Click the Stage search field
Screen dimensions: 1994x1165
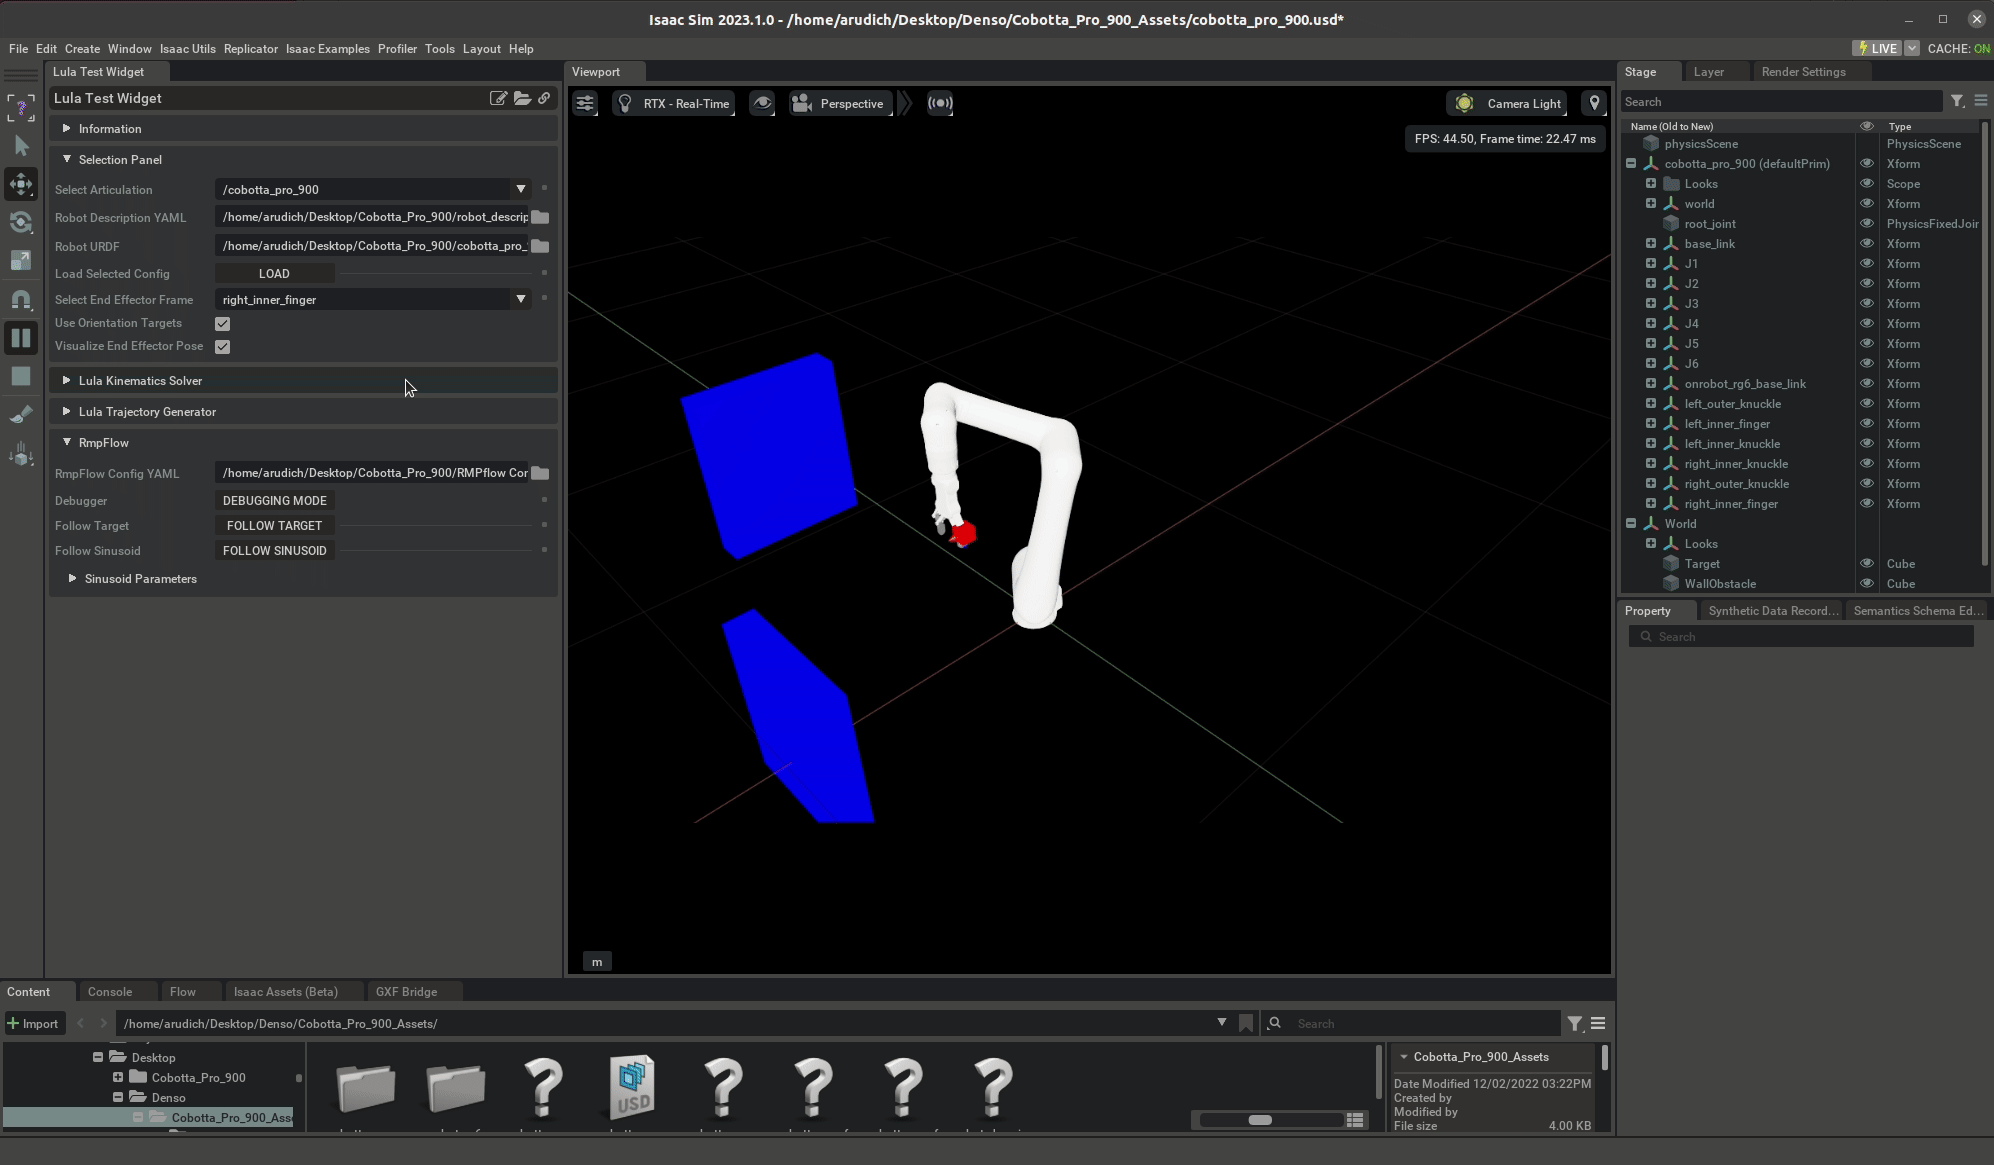tap(1781, 101)
